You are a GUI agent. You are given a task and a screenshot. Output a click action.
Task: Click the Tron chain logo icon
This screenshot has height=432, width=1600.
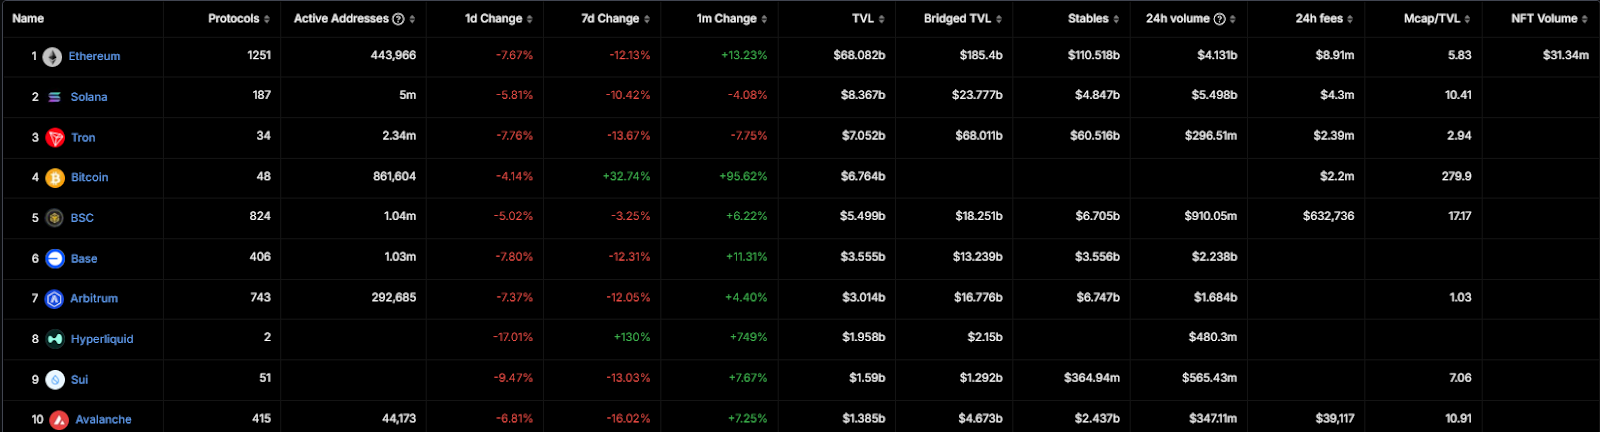coord(55,138)
